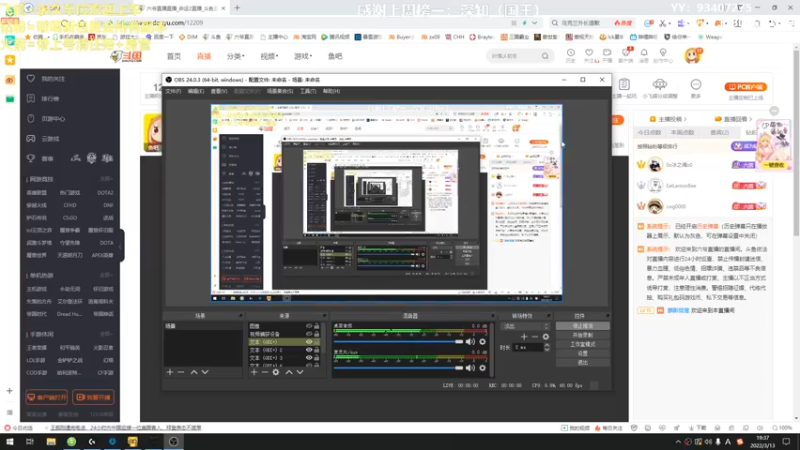Open the OBS 工具(T) menu
This screenshot has width=800, height=450.
[308, 91]
